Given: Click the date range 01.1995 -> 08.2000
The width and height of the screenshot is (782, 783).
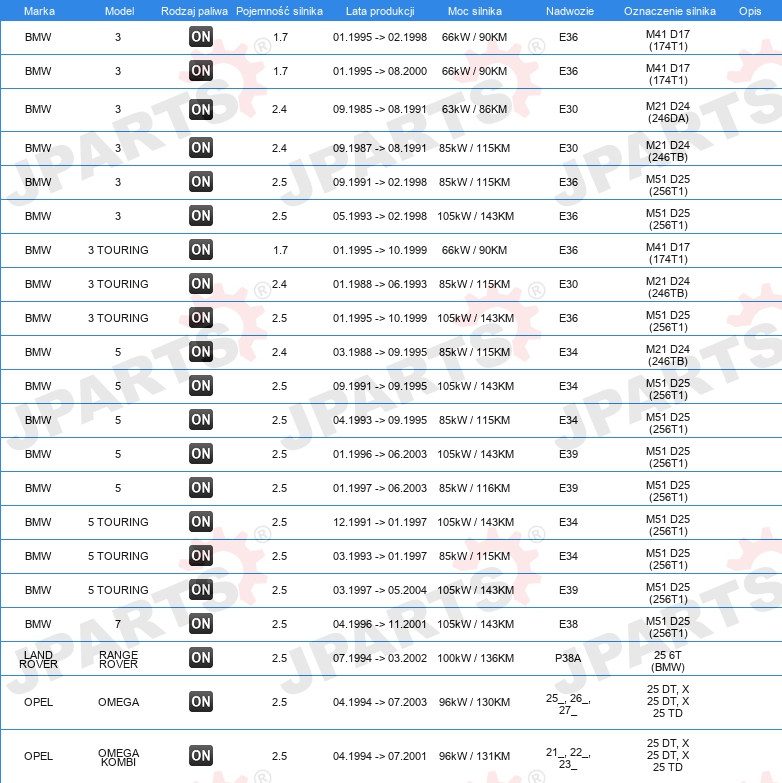Looking at the screenshot, I should 380,71.
